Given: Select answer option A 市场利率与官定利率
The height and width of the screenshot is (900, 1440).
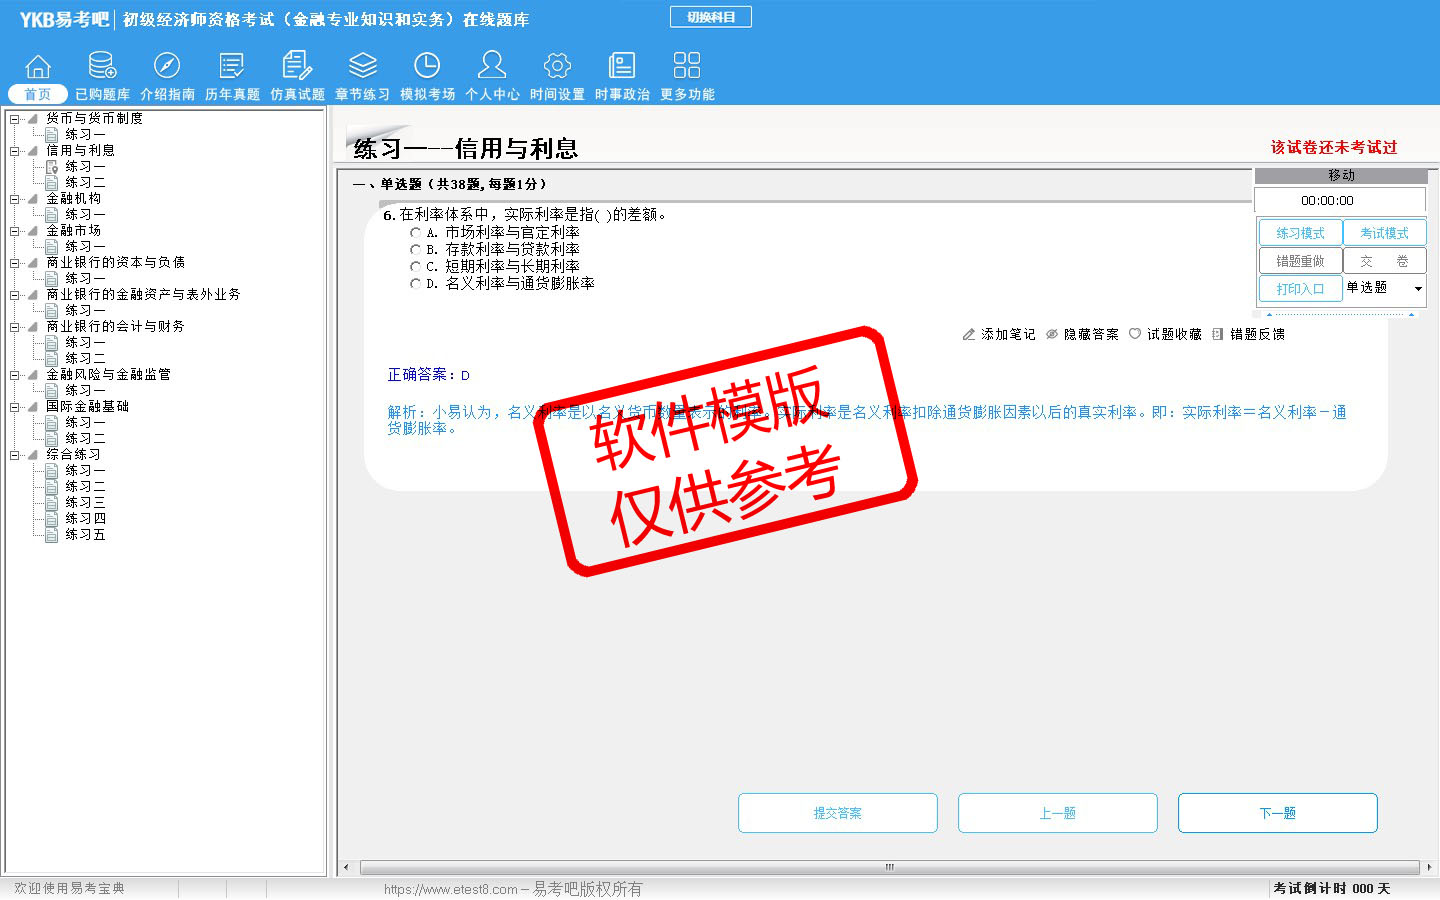Looking at the screenshot, I should click(x=415, y=233).
